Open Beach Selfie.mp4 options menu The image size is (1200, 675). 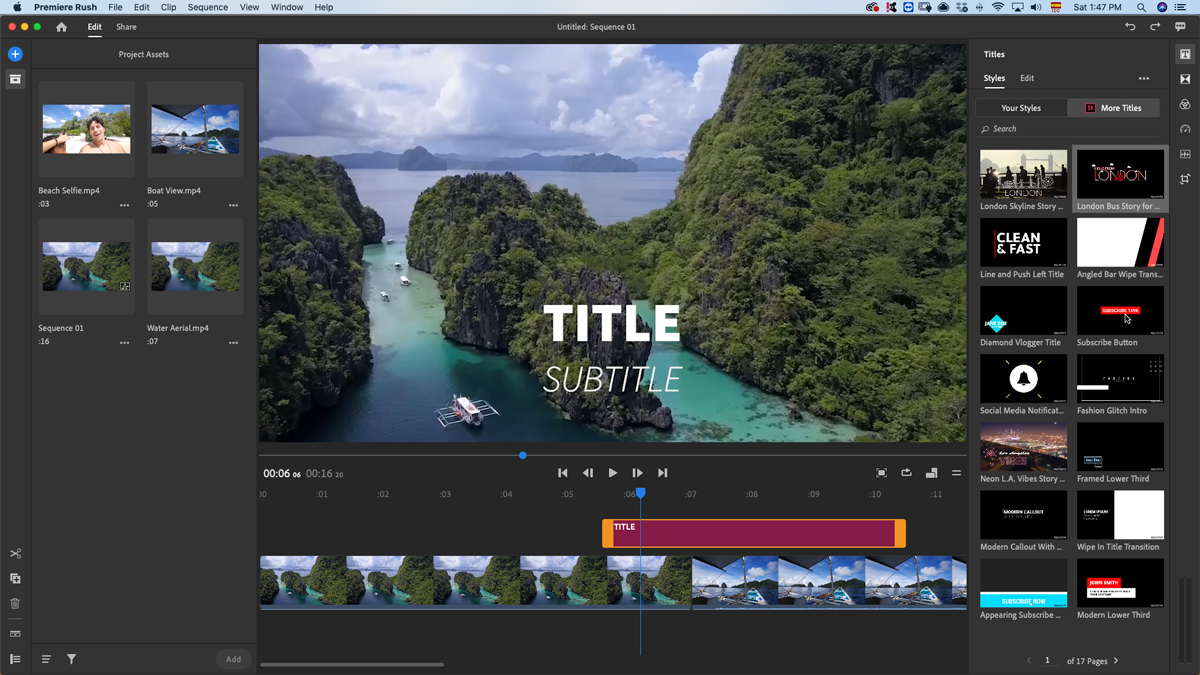(125, 205)
